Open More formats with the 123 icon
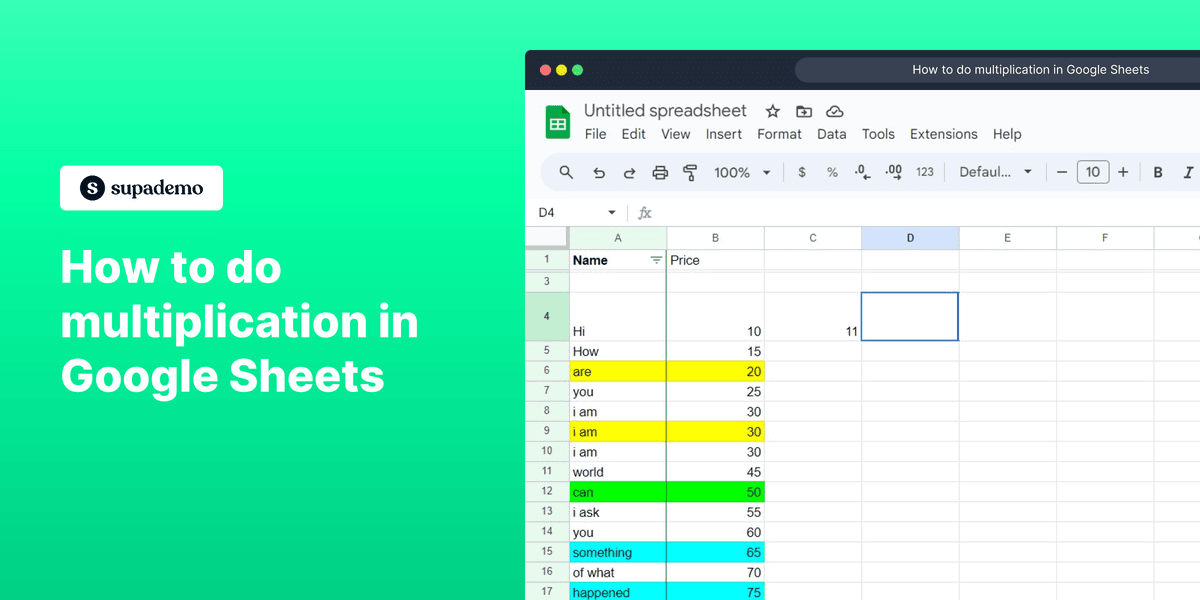Image resolution: width=1200 pixels, height=600 pixels. 925,172
